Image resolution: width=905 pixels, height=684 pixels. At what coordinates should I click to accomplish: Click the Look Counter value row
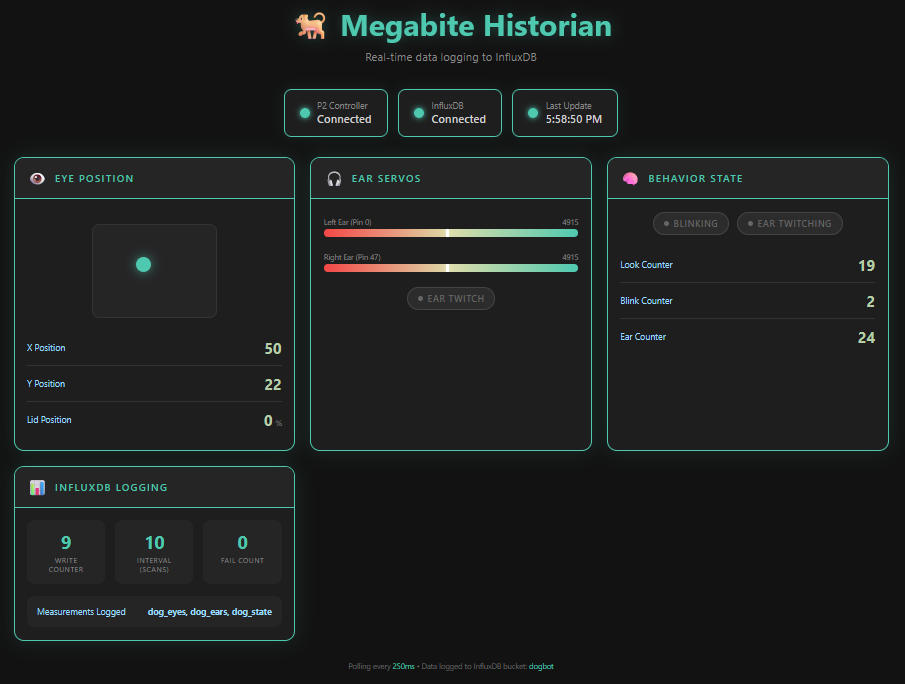(x=747, y=265)
